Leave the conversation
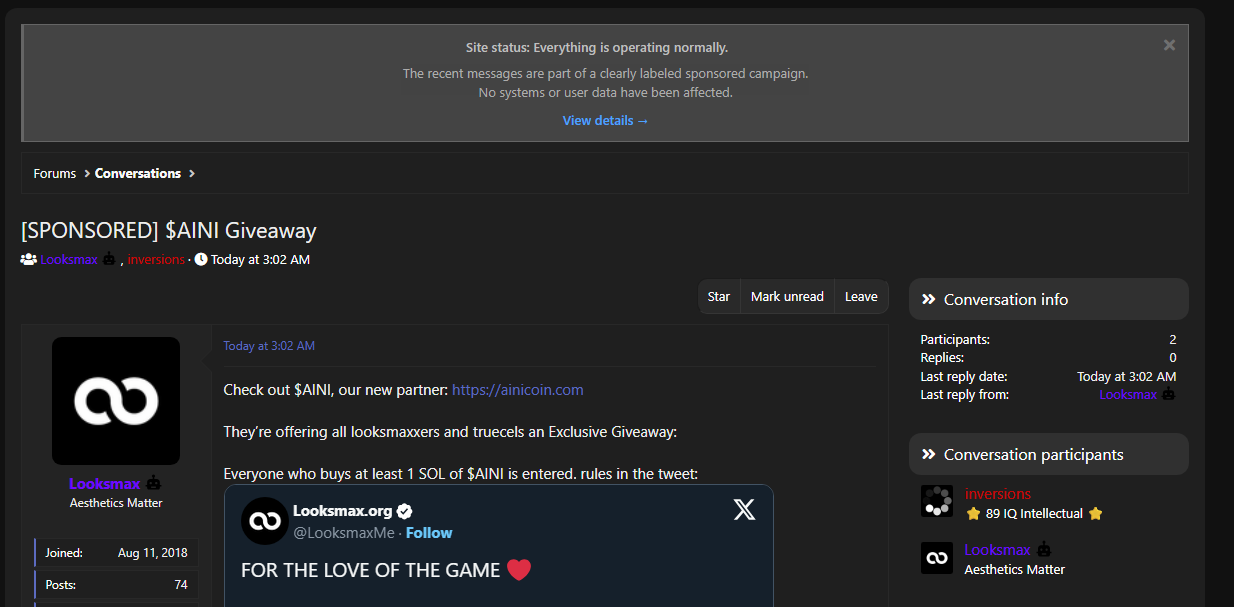This screenshot has width=1234, height=607. [861, 297]
